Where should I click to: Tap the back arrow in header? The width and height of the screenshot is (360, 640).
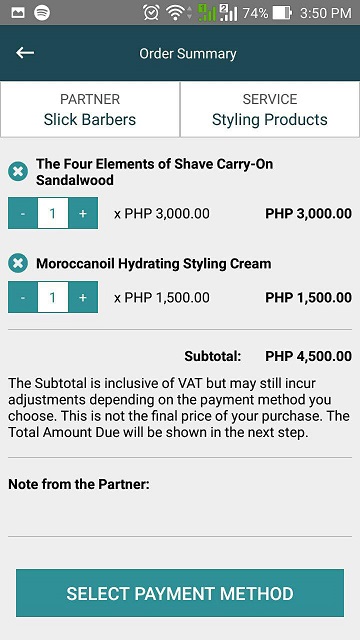coord(25,53)
